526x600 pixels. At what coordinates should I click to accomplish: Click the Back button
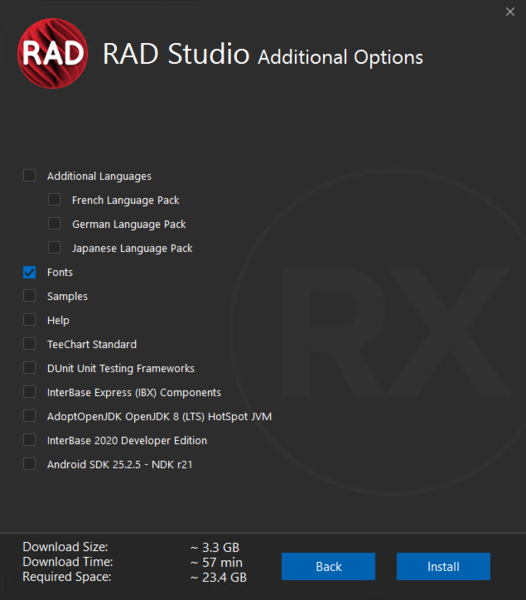328,566
